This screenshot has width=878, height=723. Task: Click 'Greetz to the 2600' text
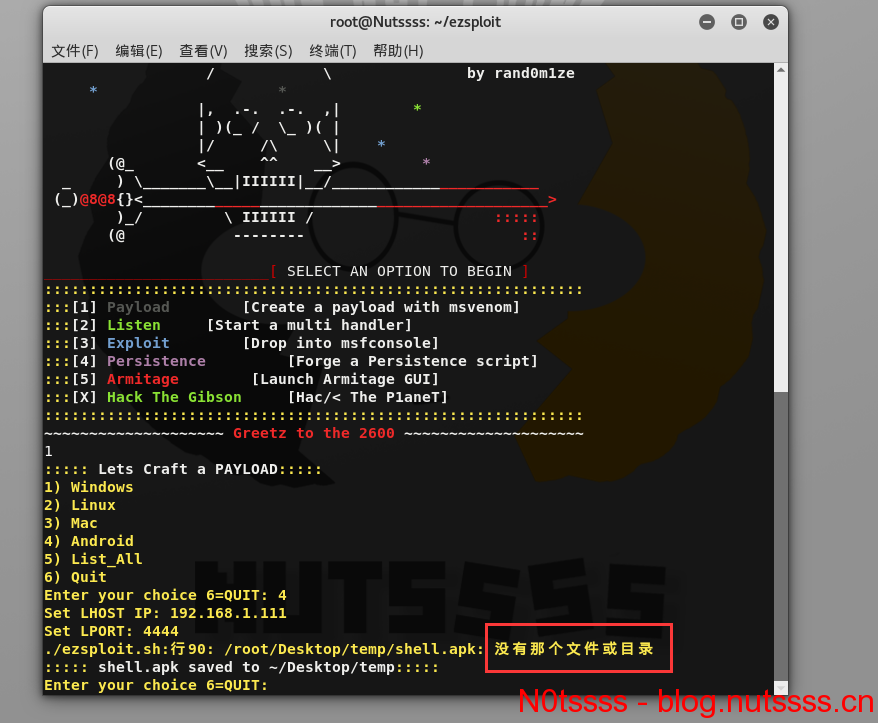[314, 433]
